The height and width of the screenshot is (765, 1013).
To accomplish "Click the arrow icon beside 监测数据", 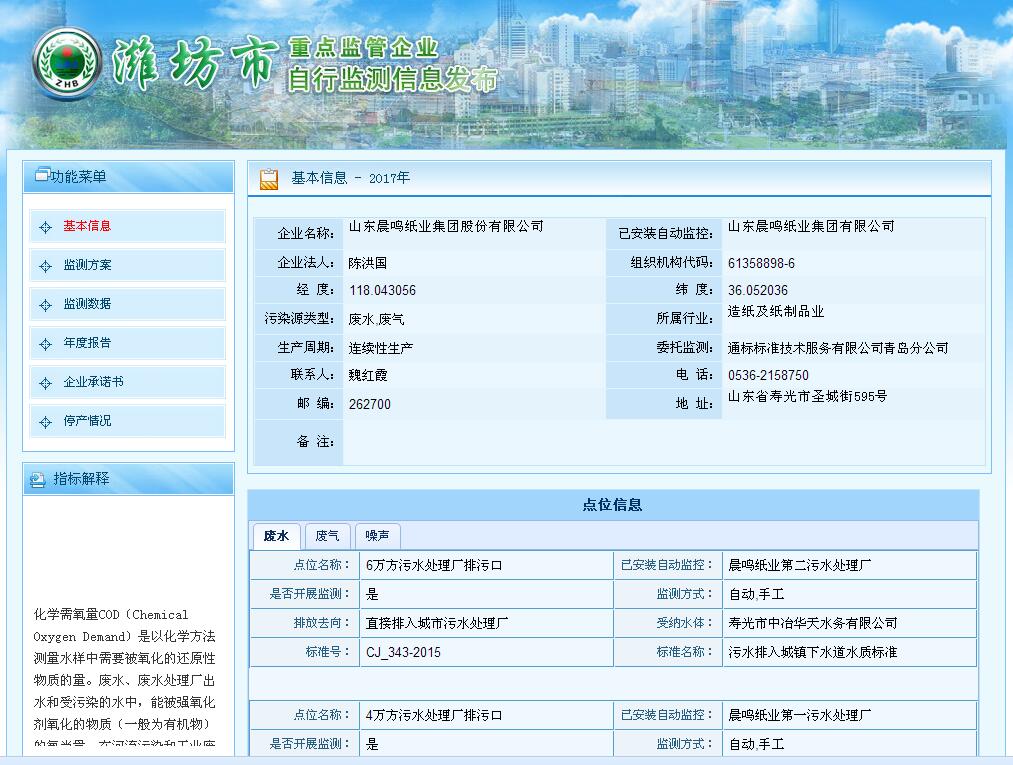I will coord(43,304).
